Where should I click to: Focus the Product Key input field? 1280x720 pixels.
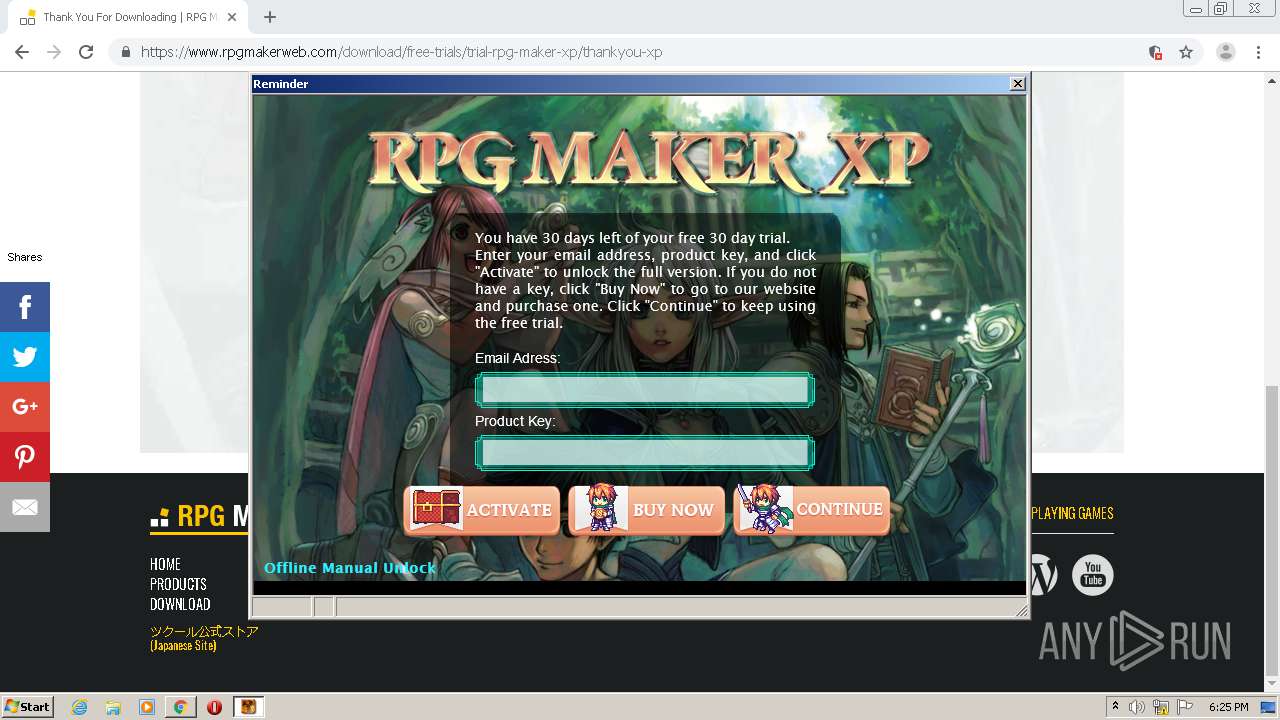pos(645,453)
